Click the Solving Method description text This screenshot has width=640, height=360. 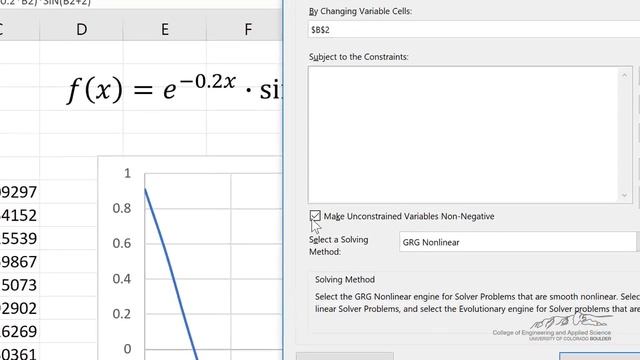477,302
